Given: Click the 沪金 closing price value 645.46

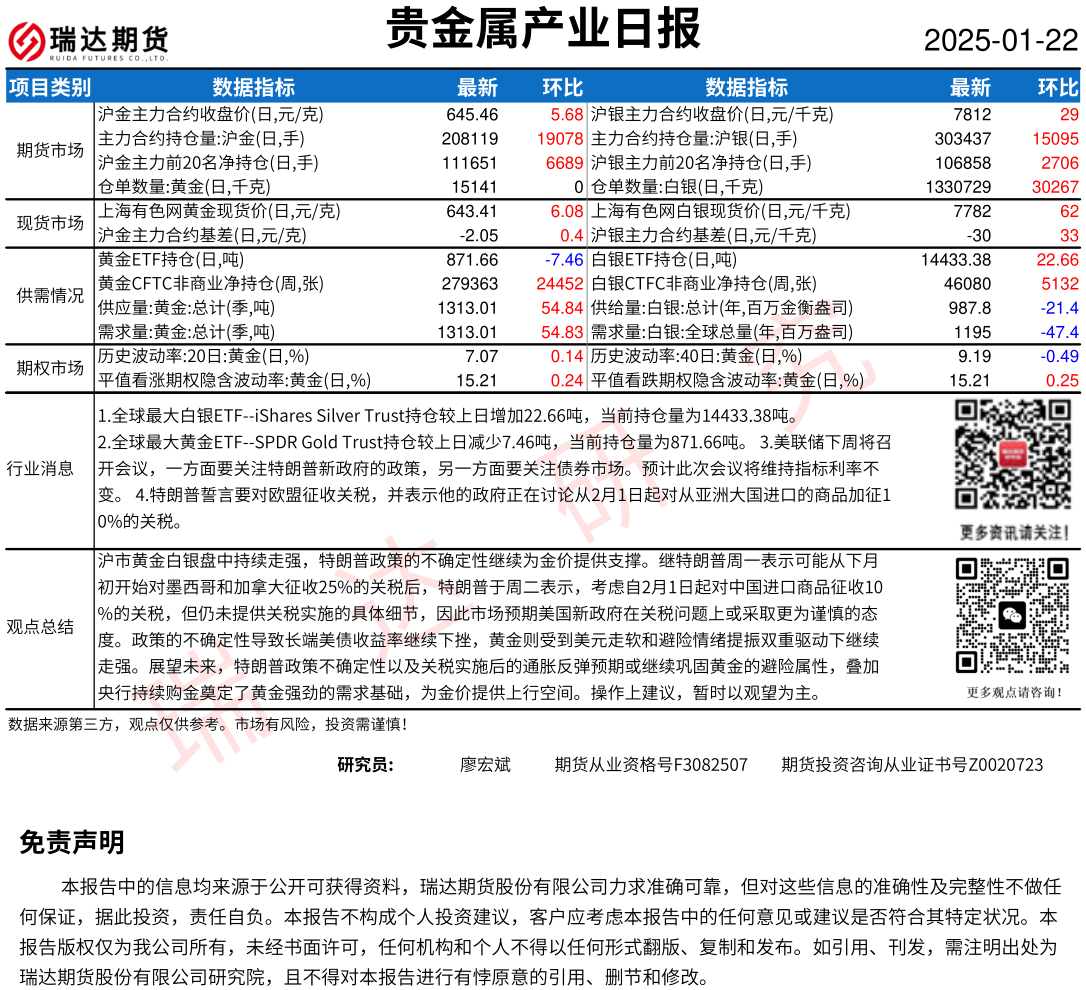Looking at the screenshot, I should tap(472, 115).
